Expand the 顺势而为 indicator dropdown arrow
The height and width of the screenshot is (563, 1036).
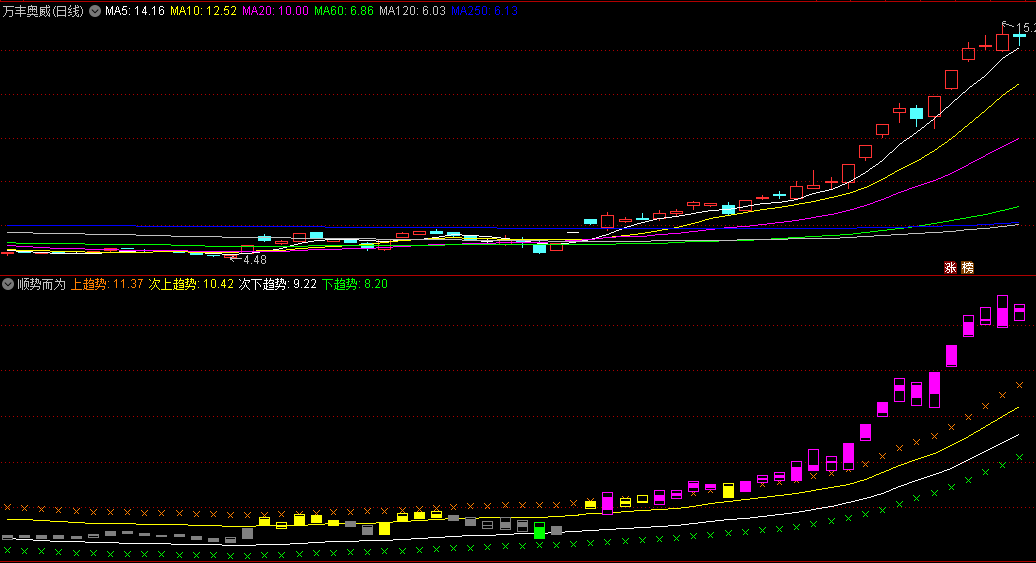coord(8,284)
